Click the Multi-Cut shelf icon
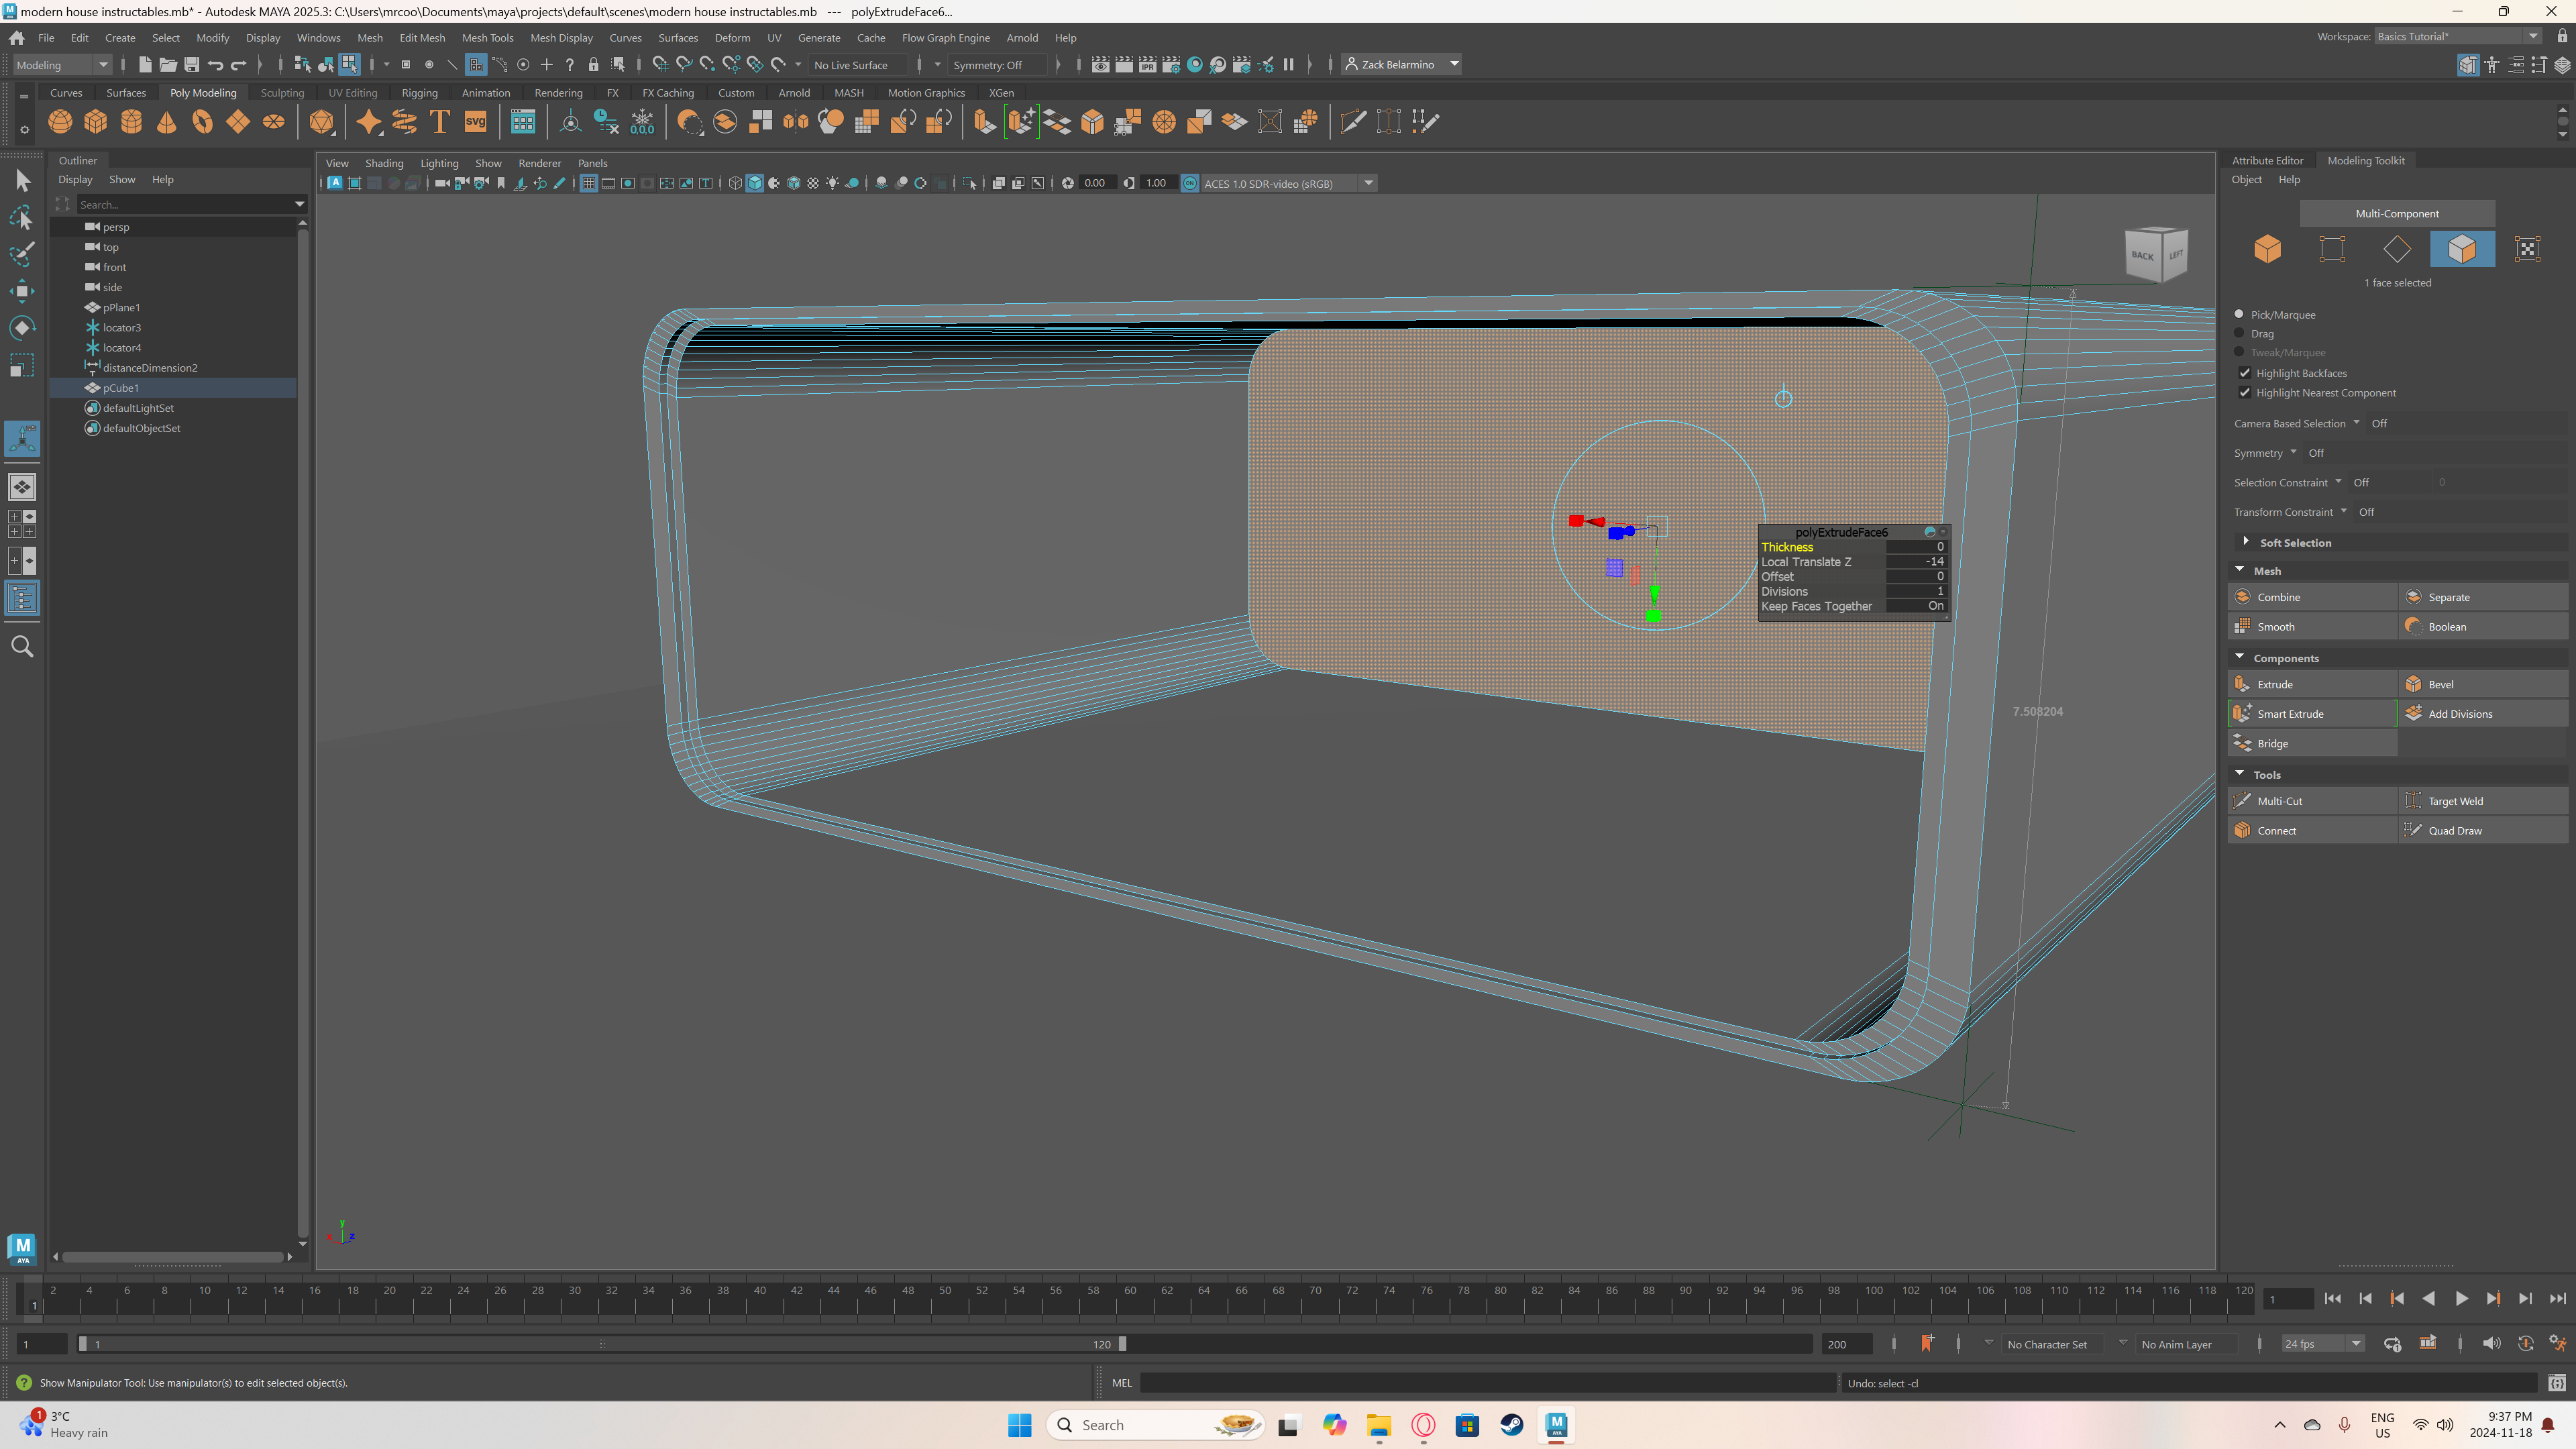 pos(1353,122)
